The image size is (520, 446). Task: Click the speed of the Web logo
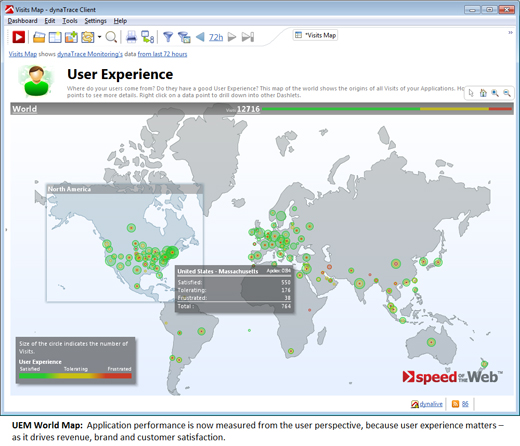click(x=453, y=377)
